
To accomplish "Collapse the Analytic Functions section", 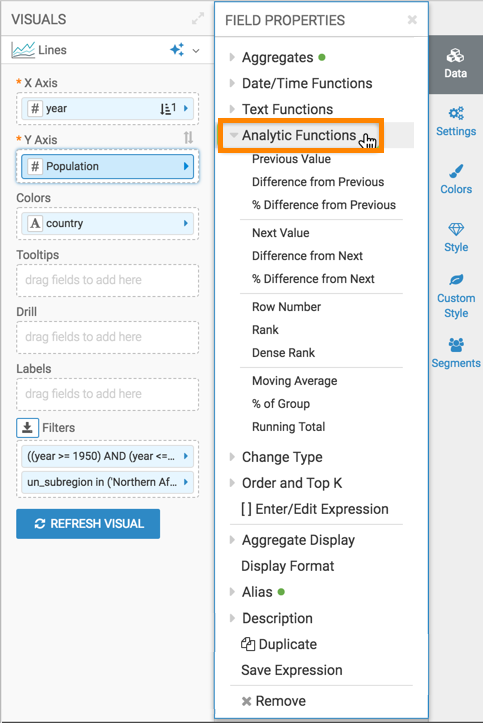I will [x=299, y=135].
